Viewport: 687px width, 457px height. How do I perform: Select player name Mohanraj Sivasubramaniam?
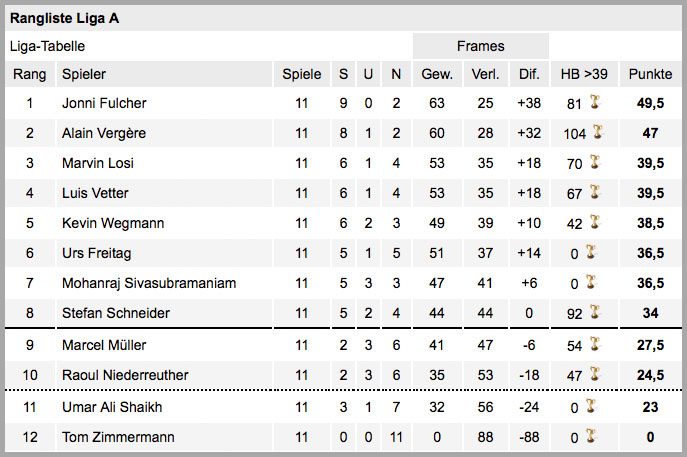pos(149,283)
